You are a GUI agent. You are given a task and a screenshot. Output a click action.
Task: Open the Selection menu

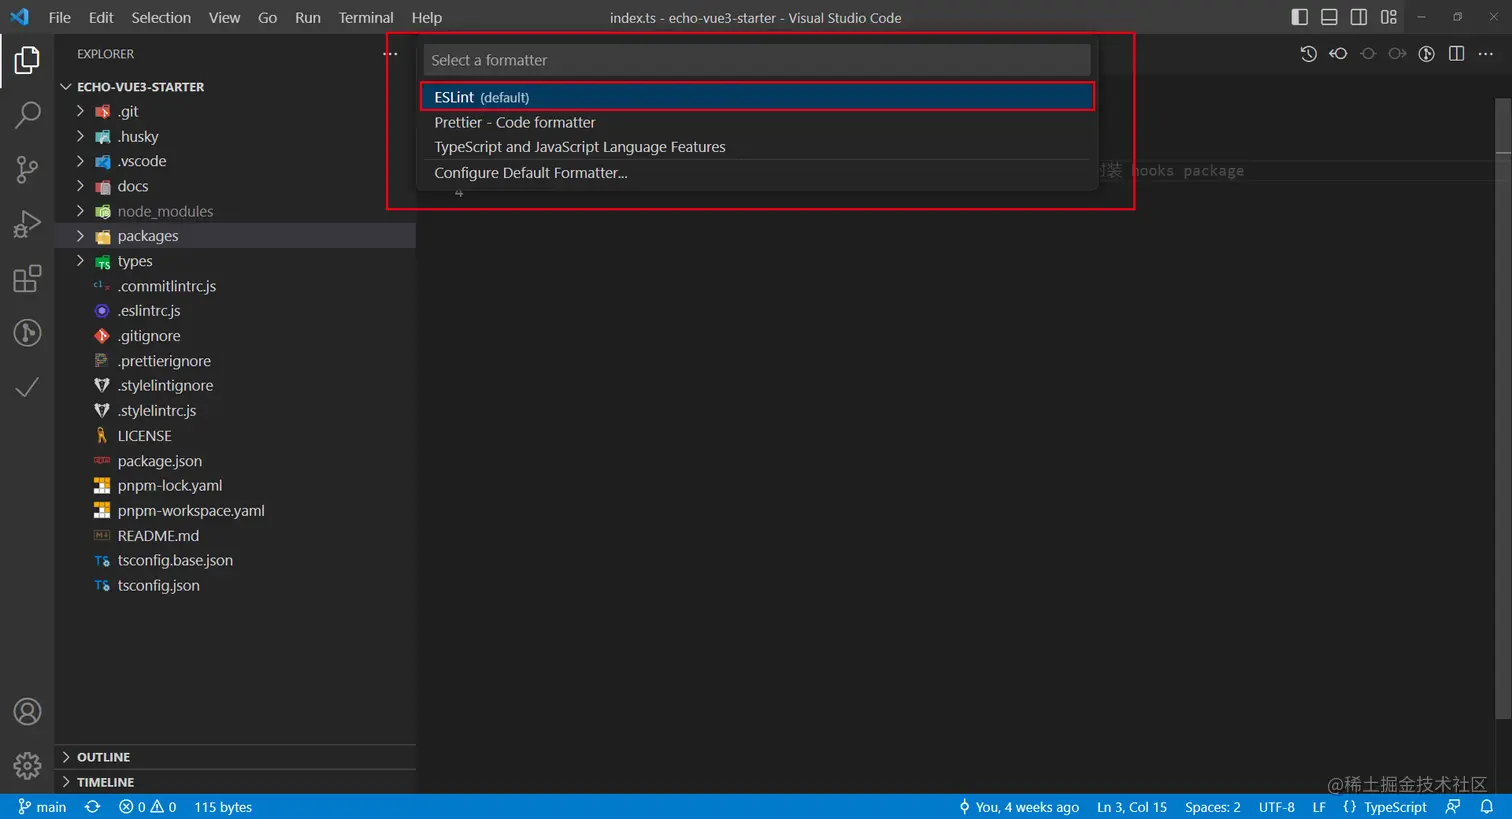coord(161,17)
